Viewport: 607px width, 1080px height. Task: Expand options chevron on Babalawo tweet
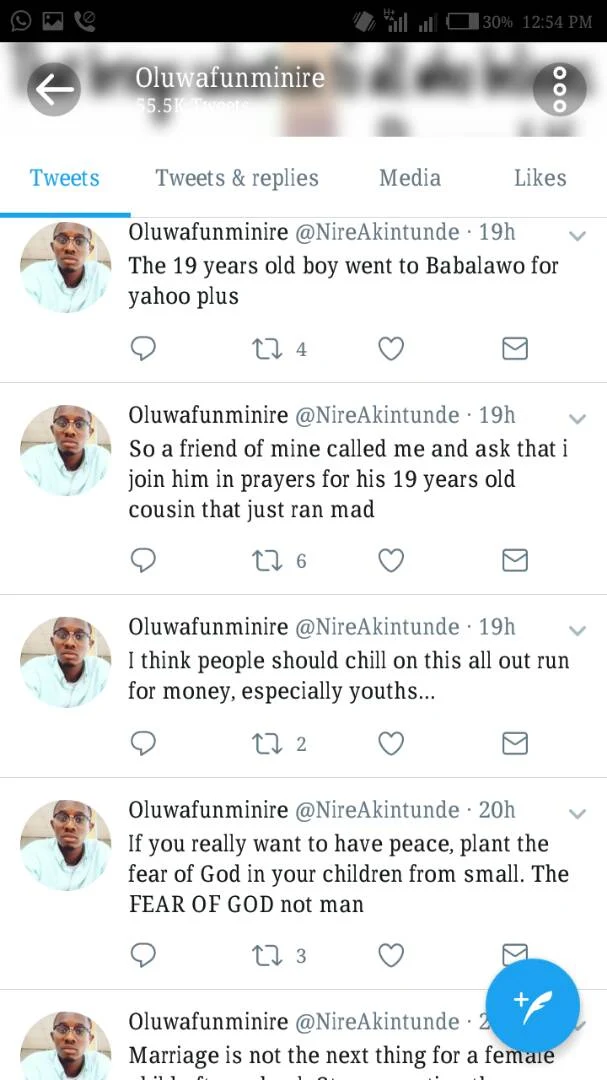[x=577, y=235]
